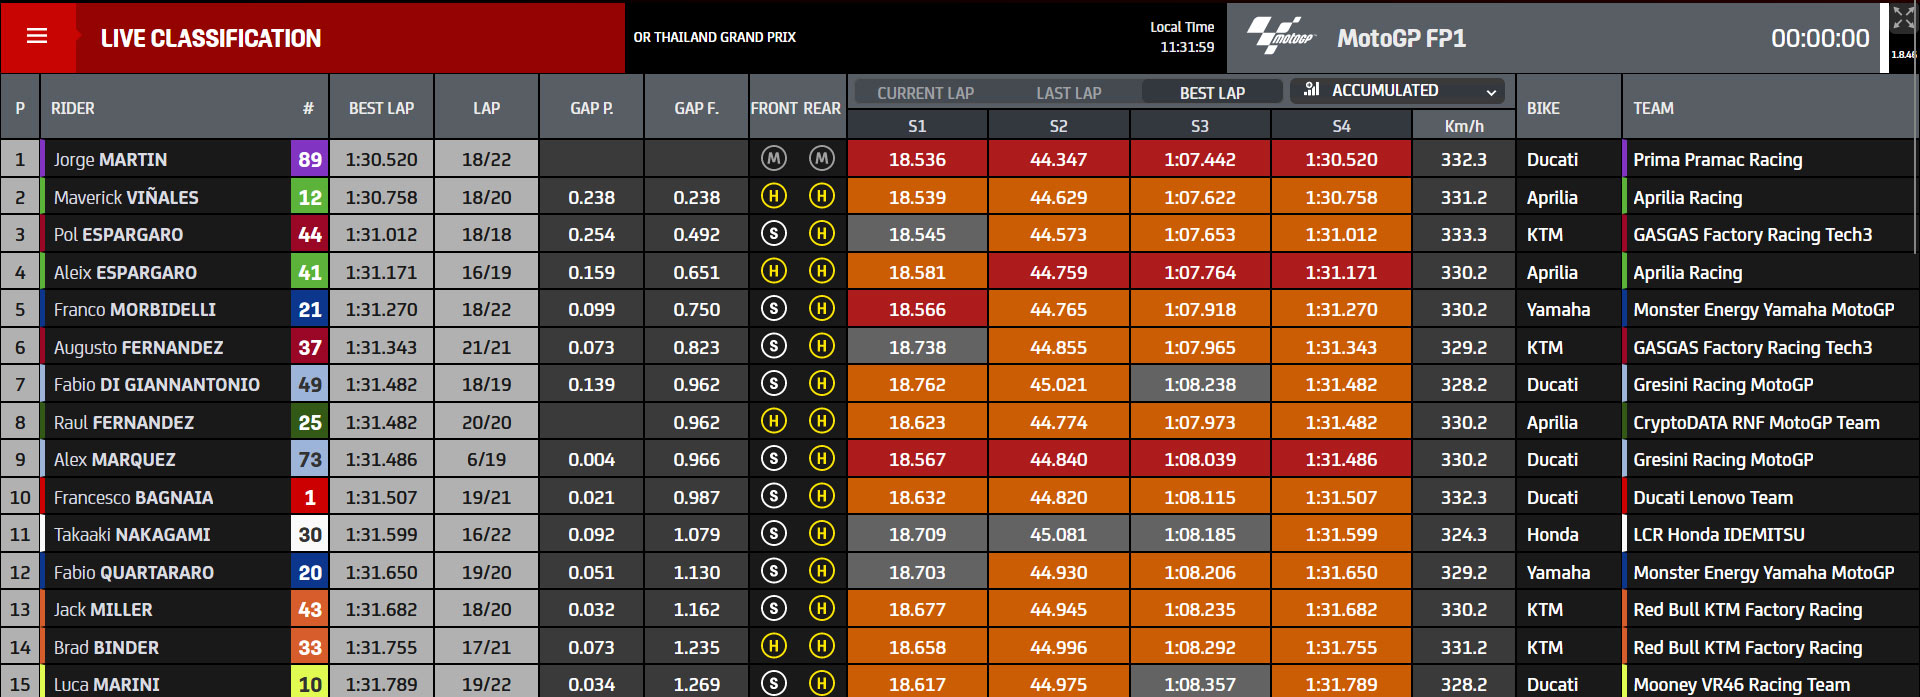Click the accumulated chart icon

pyautogui.click(x=1312, y=89)
